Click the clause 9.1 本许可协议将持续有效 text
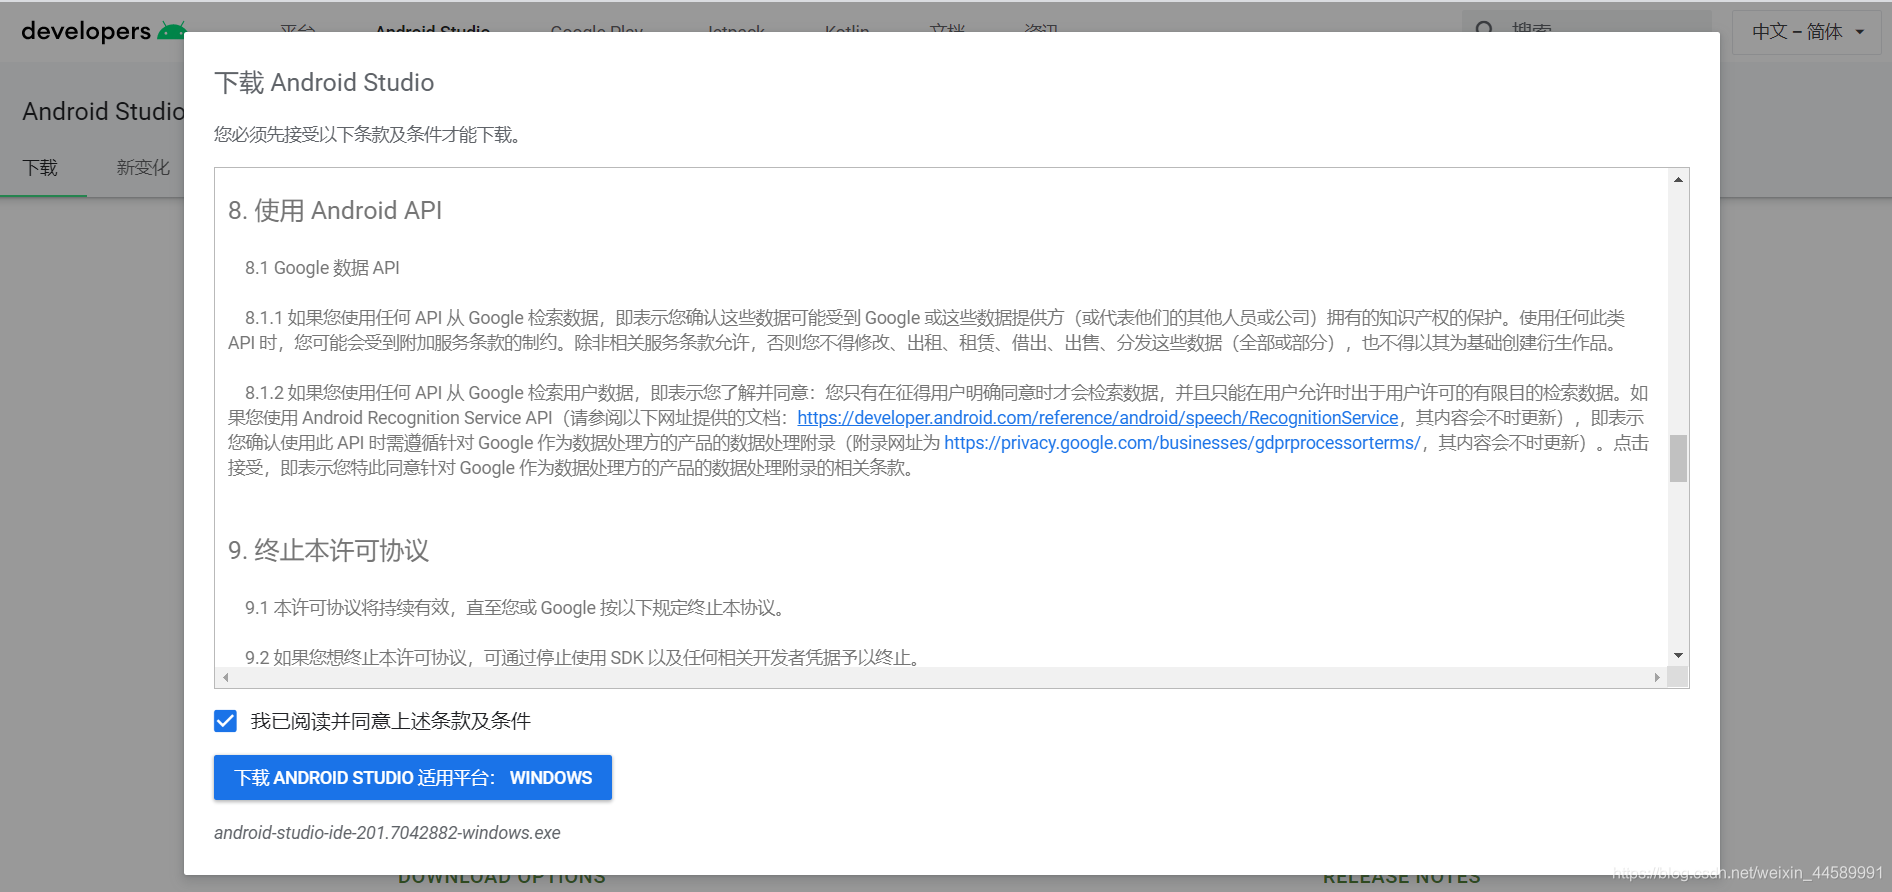 click(x=517, y=608)
